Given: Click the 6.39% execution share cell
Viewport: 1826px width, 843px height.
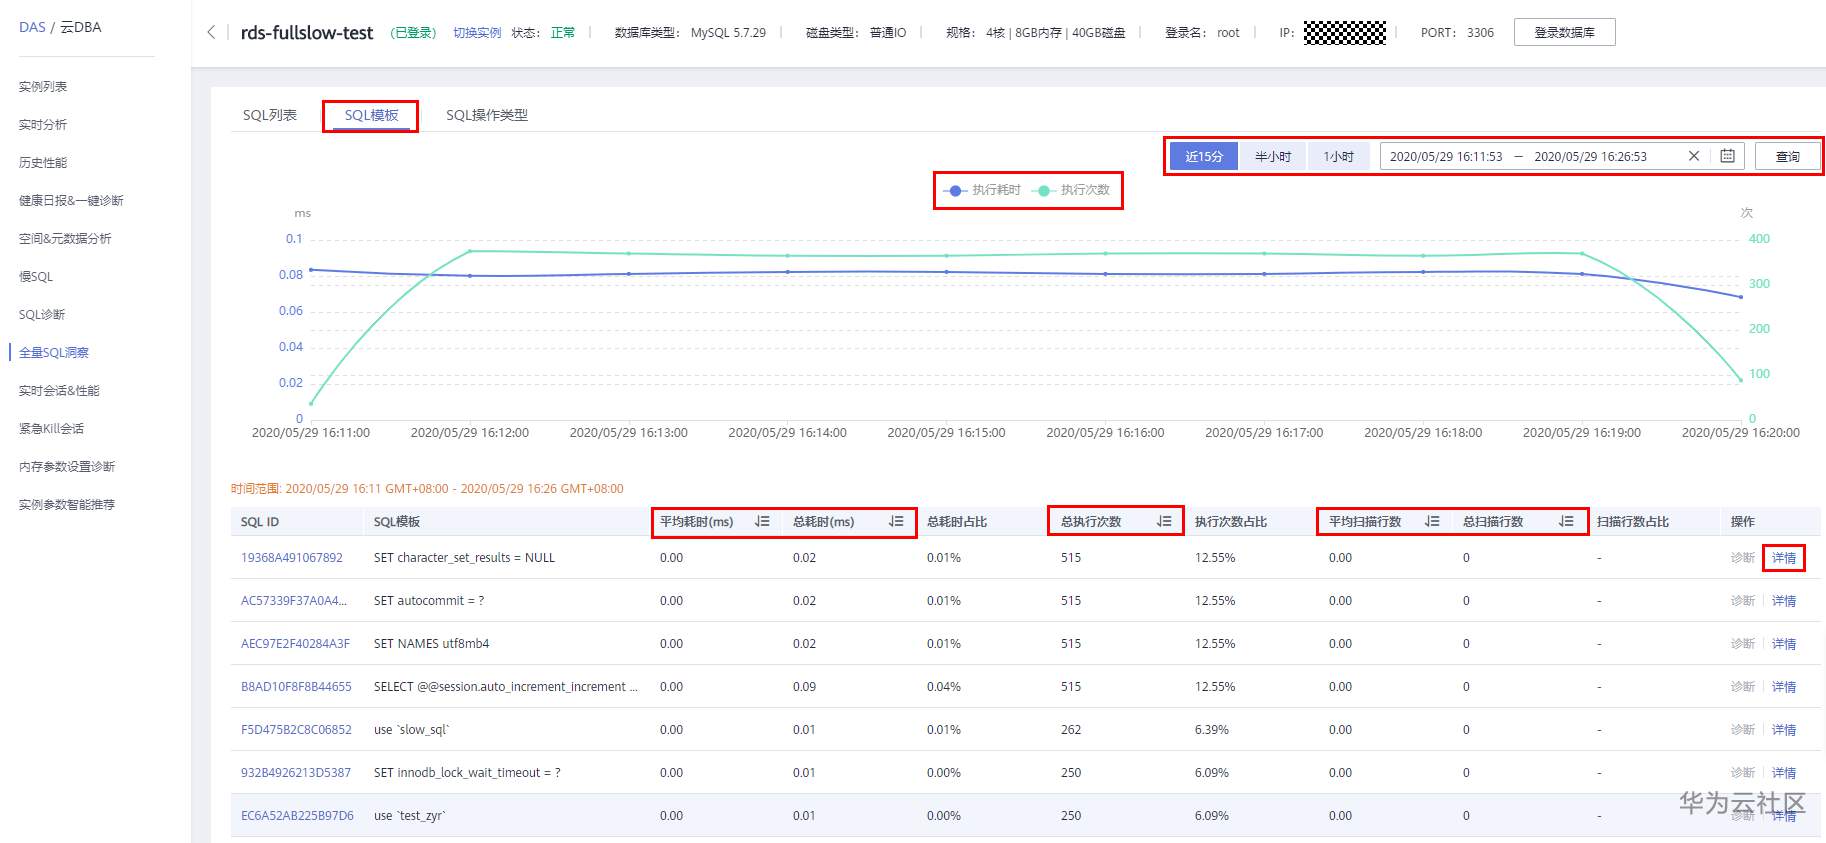Looking at the screenshot, I should [x=1211, y=730].
